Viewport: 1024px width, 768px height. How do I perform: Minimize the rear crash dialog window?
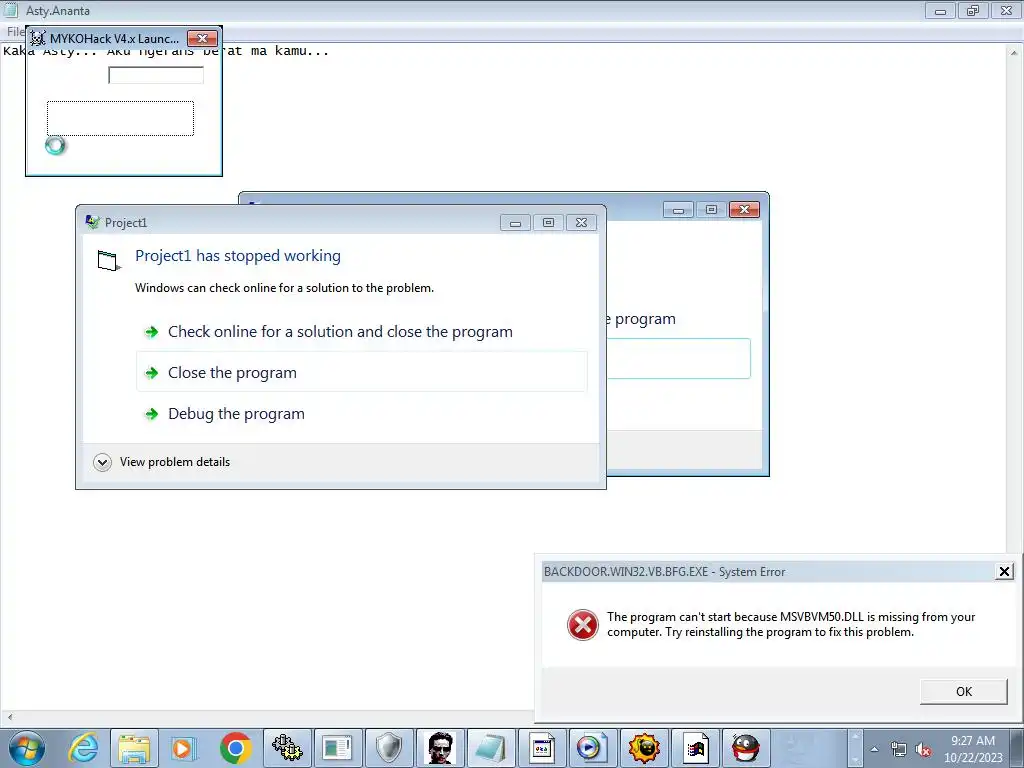click(x=678, y=210)
